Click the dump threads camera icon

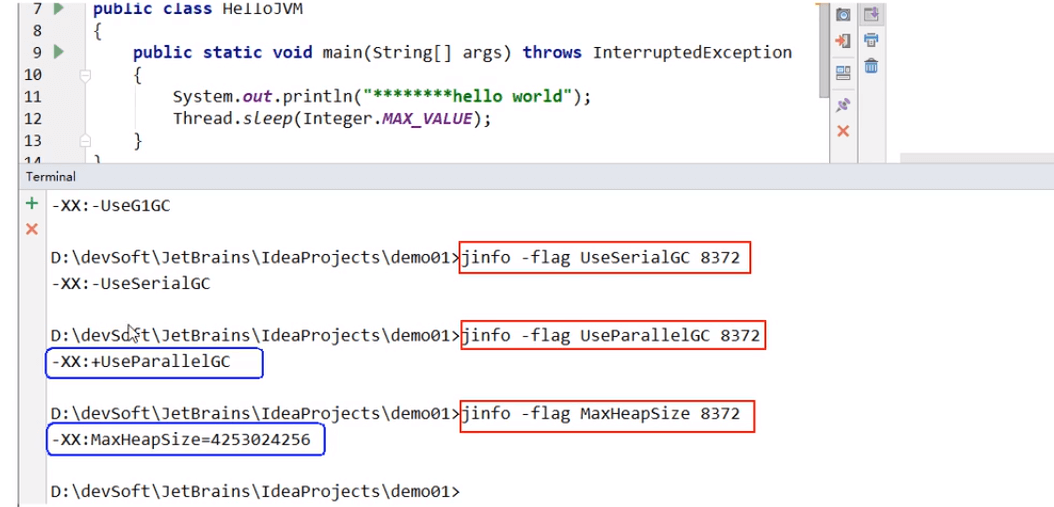click(843, 13)
